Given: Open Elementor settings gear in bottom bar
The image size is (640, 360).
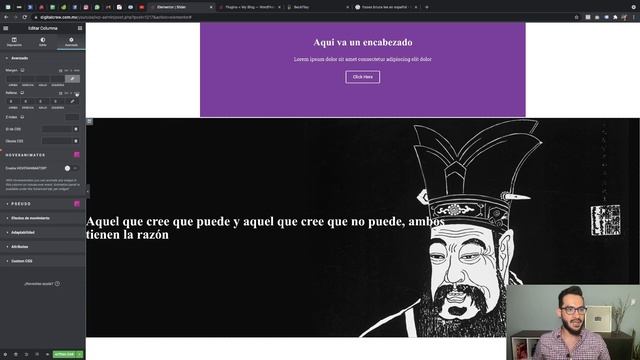Looking at the screenshot, I should coord(5,354).
